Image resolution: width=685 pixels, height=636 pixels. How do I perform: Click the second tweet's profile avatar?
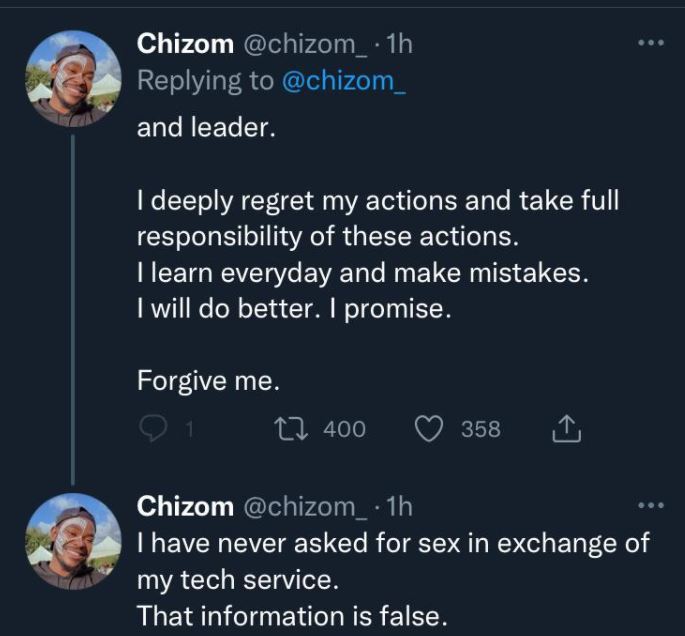click(x=72, y=542)
